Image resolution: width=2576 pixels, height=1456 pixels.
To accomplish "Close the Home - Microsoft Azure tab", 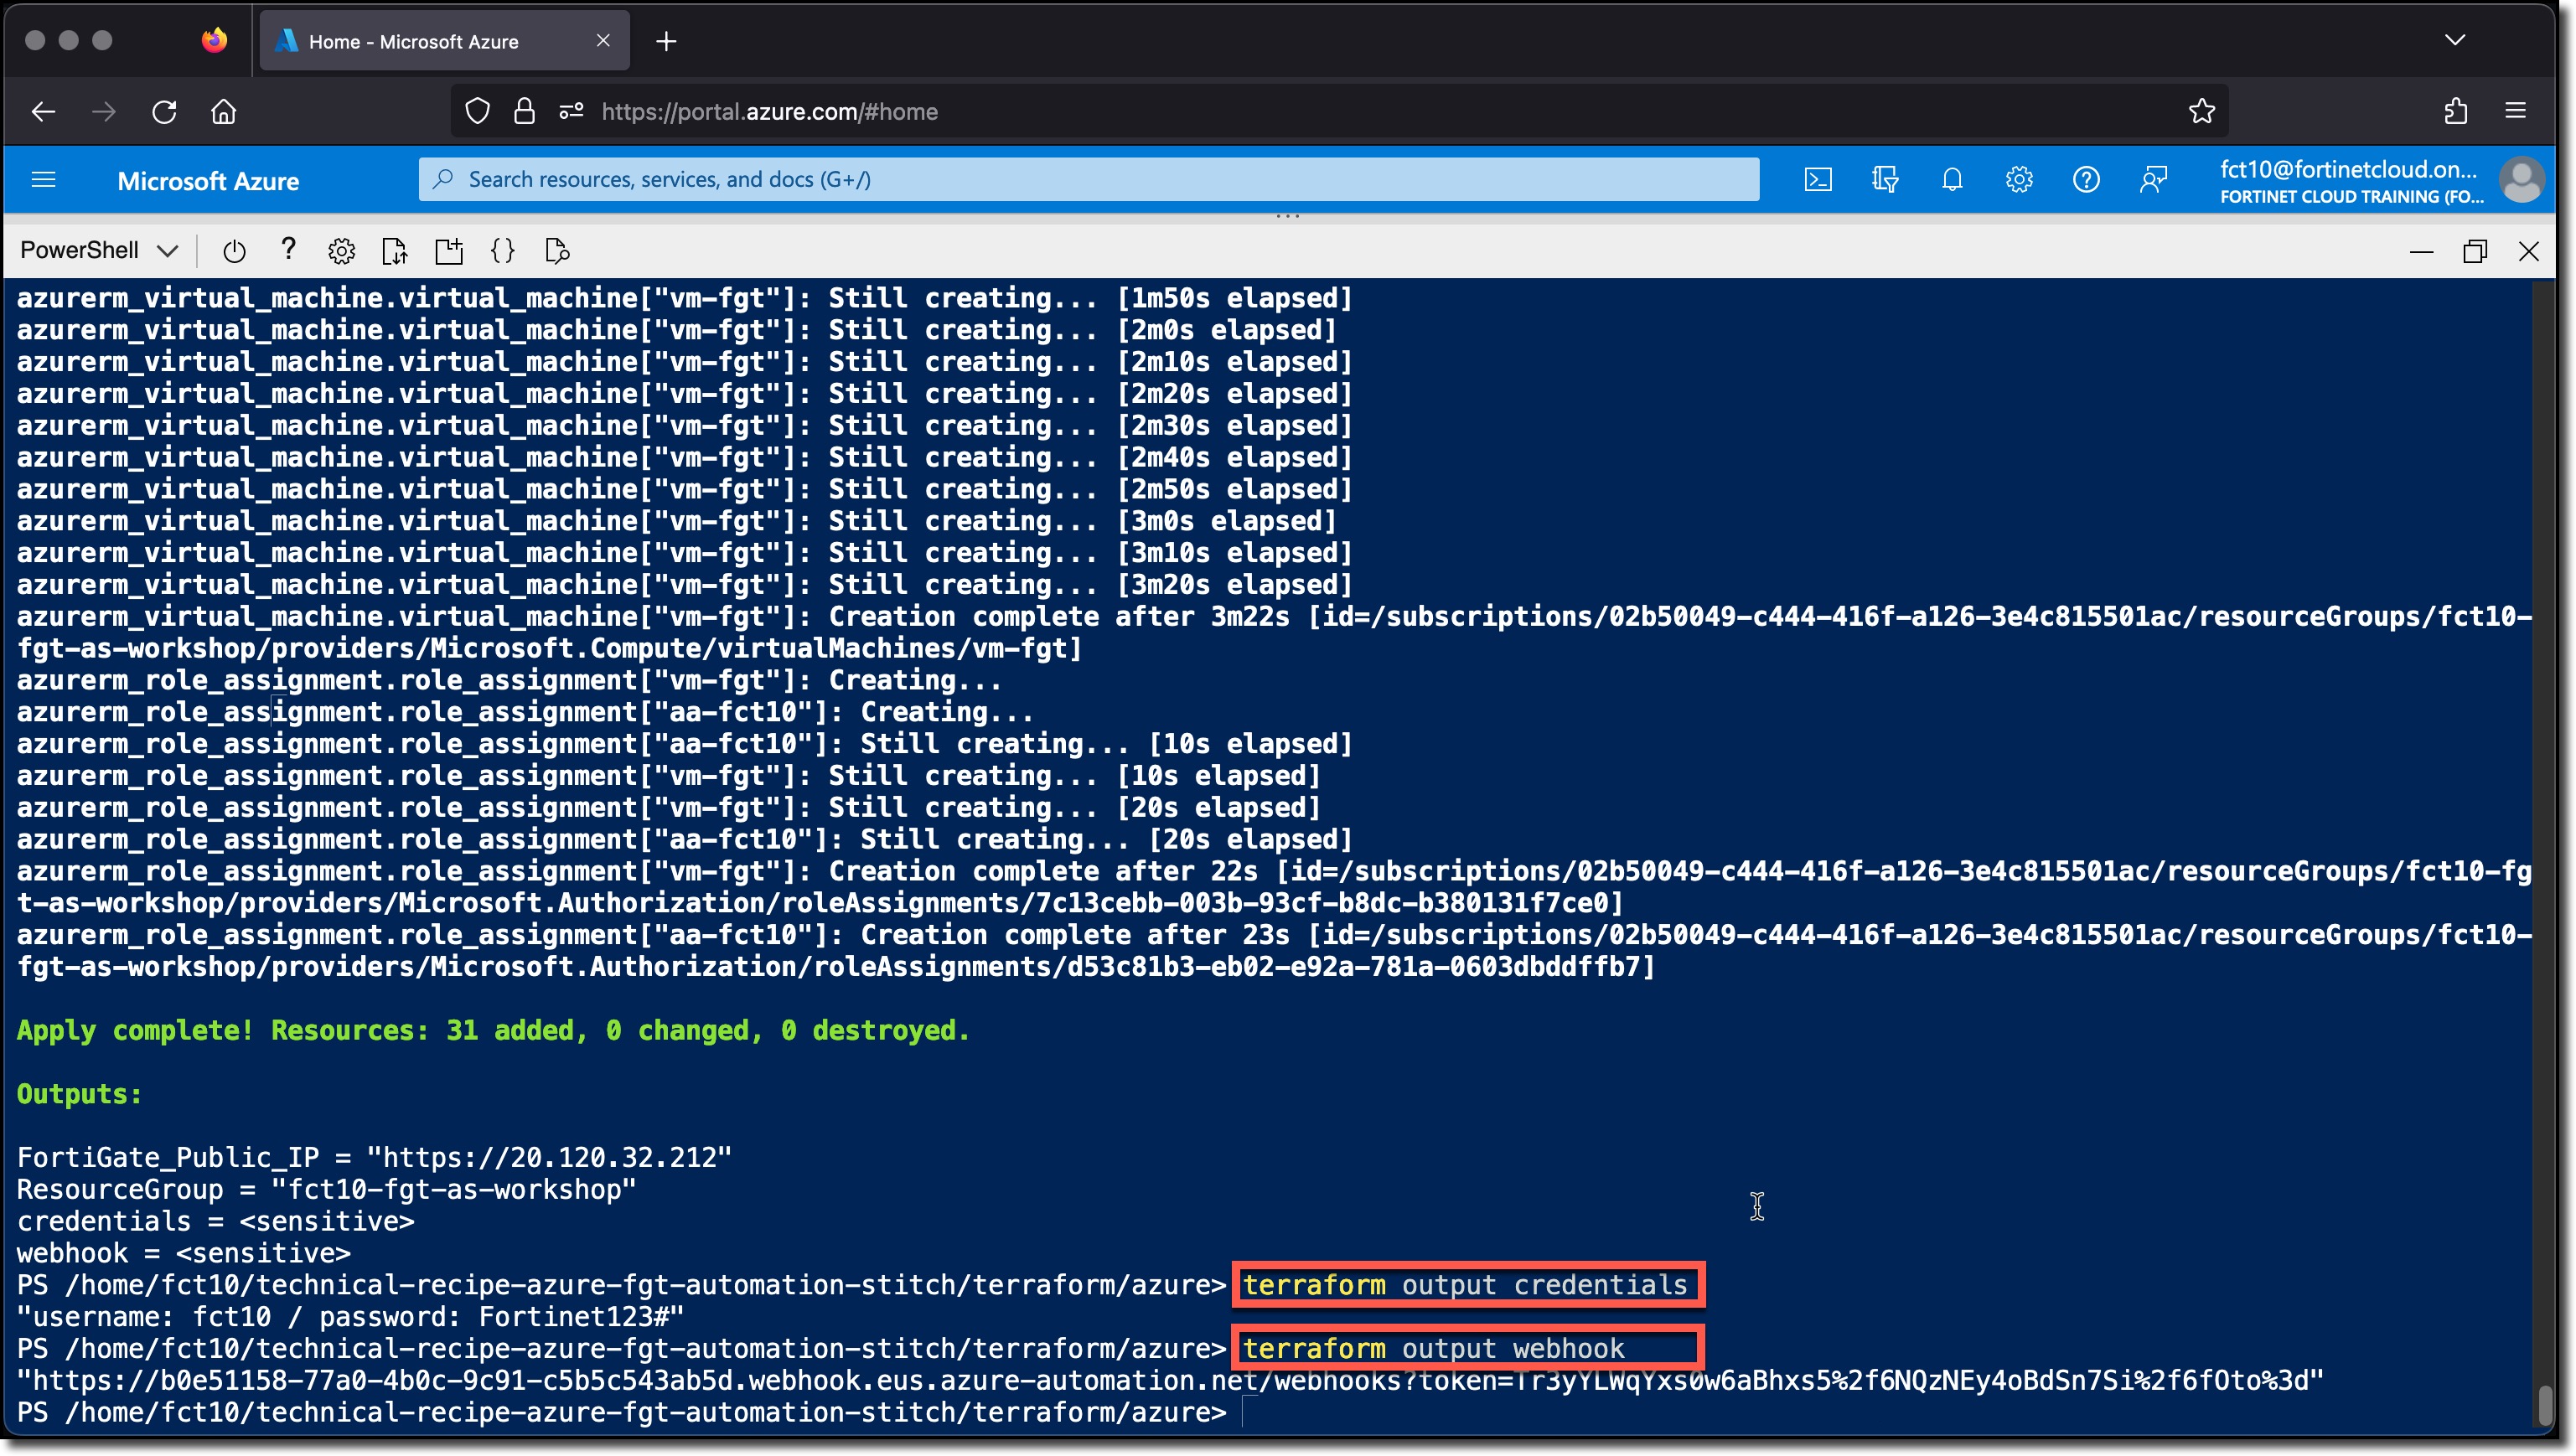I will click(x=603, y=41).
